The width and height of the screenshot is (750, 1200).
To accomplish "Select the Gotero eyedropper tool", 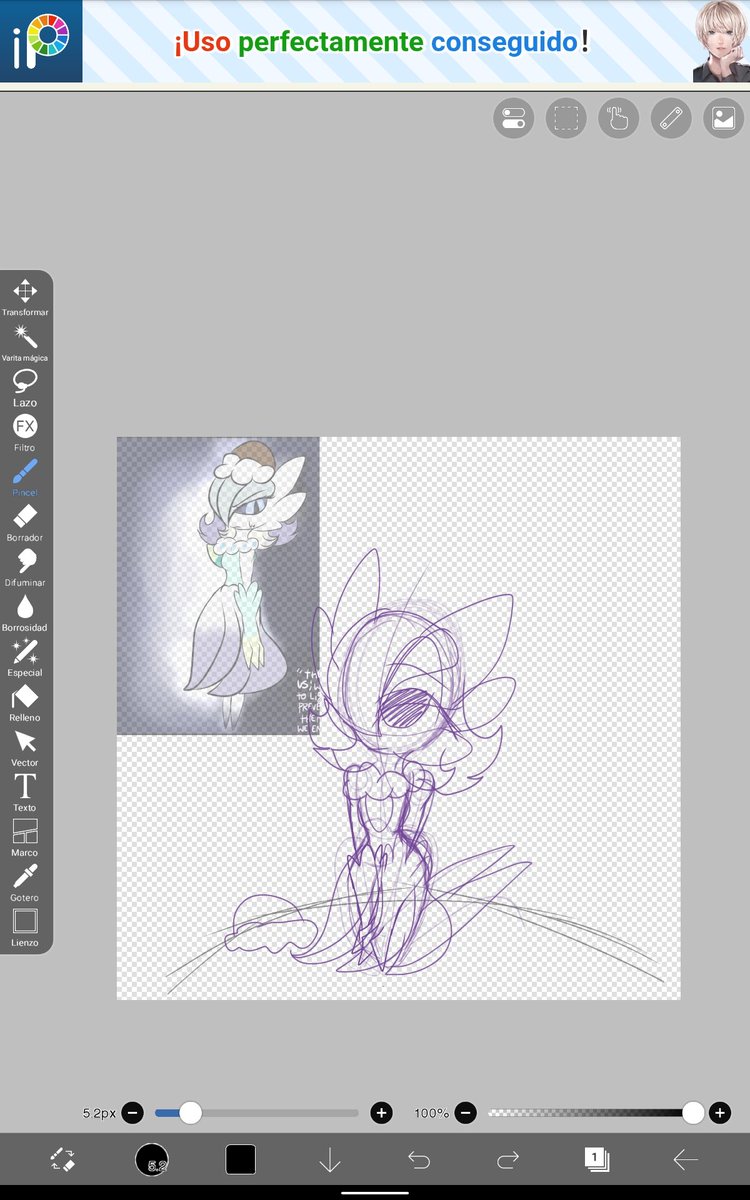I will click(x=25, y=882).
